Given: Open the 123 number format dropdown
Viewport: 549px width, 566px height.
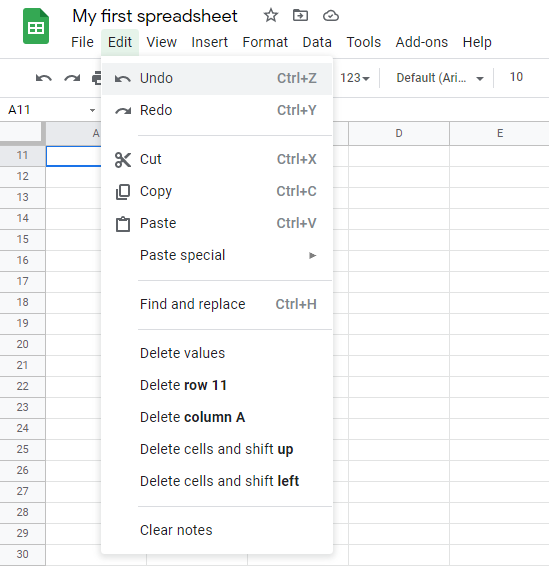Looking at the screenshot, I should pyautogui.click(x=354, y=78).
